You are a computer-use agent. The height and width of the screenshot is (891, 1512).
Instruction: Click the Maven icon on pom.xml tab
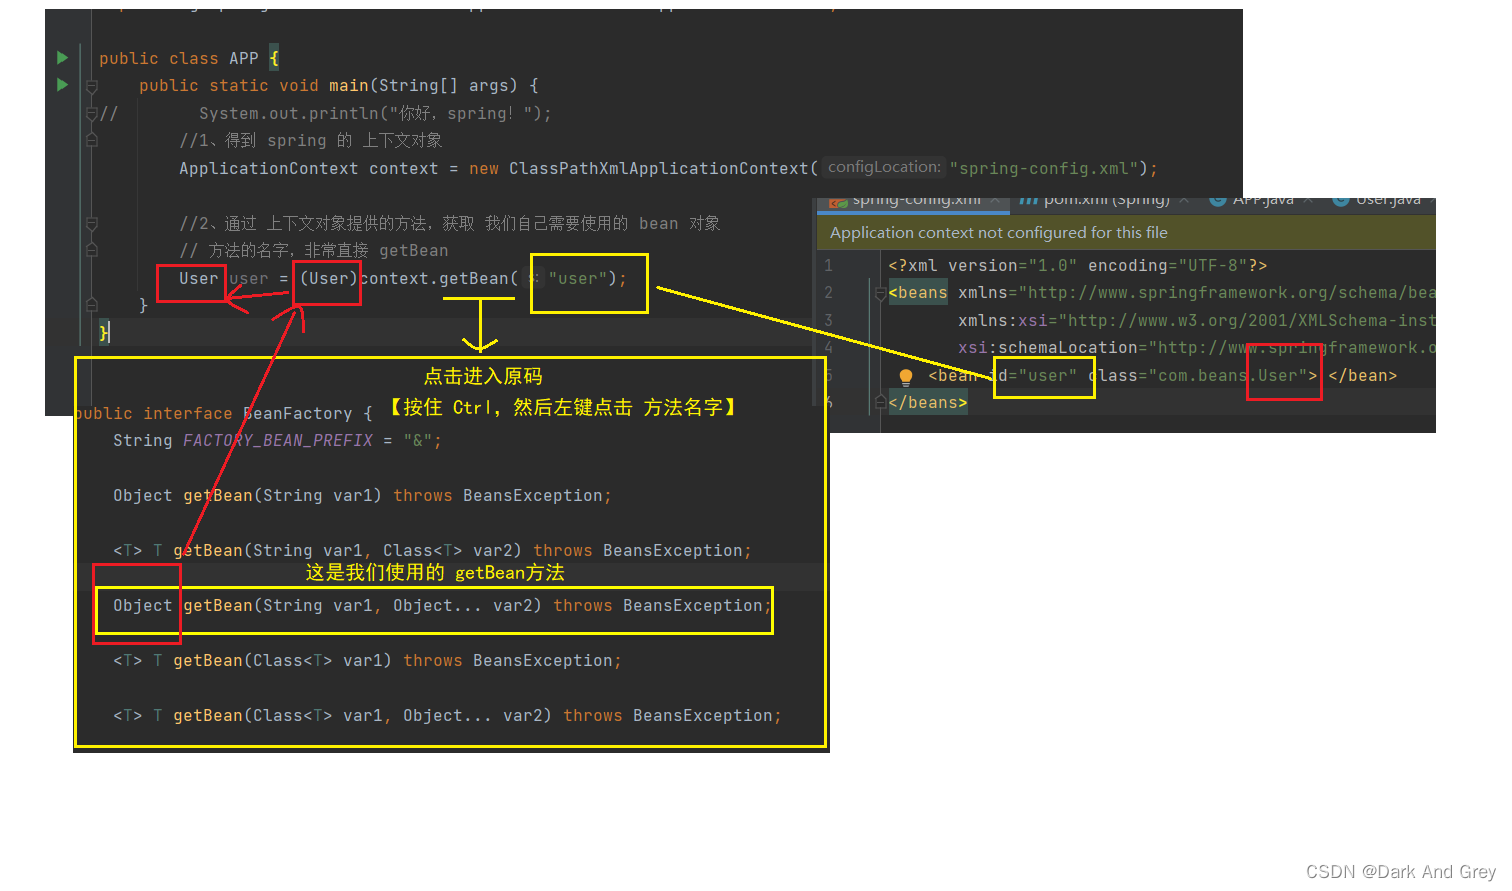click(1028, 201)
